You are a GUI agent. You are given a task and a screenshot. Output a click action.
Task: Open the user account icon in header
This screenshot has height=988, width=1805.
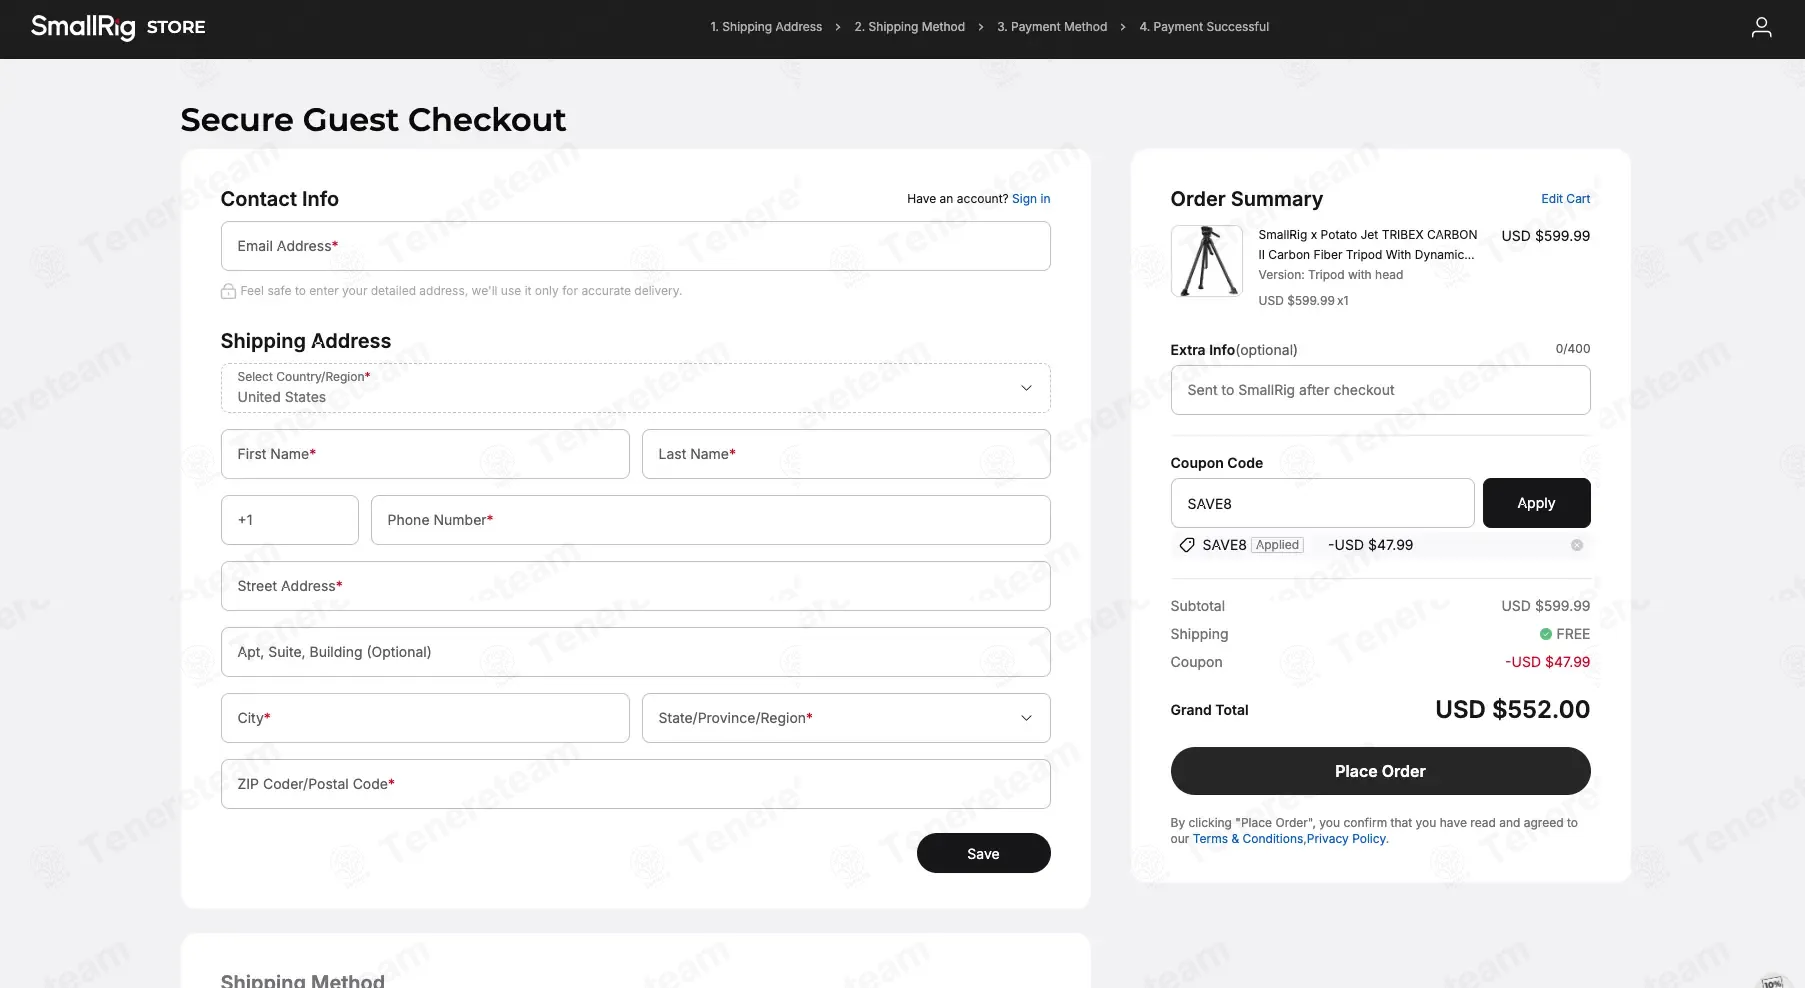coord(1761,27)
